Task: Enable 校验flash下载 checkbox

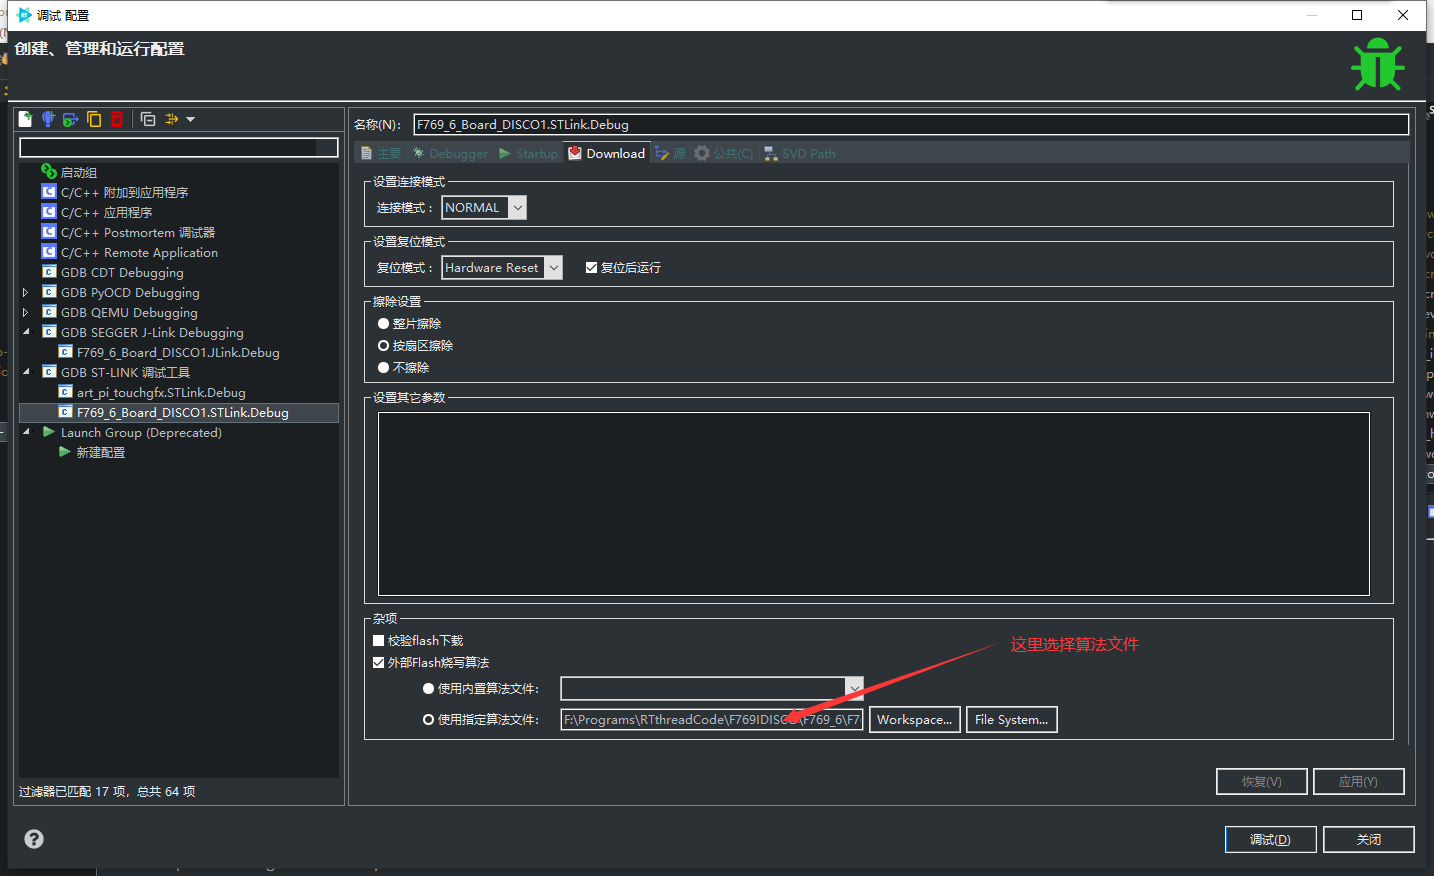Action: click(378, 640)
